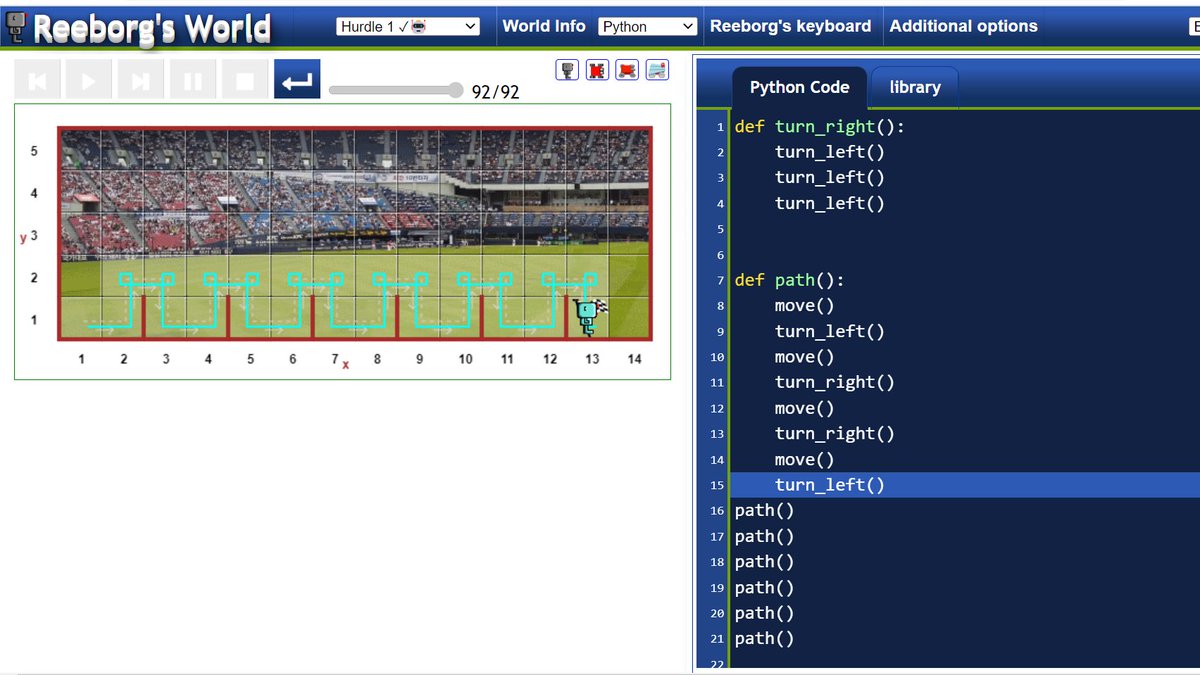
Task: Click the light blue robot model icon
Action: [657, 70]
